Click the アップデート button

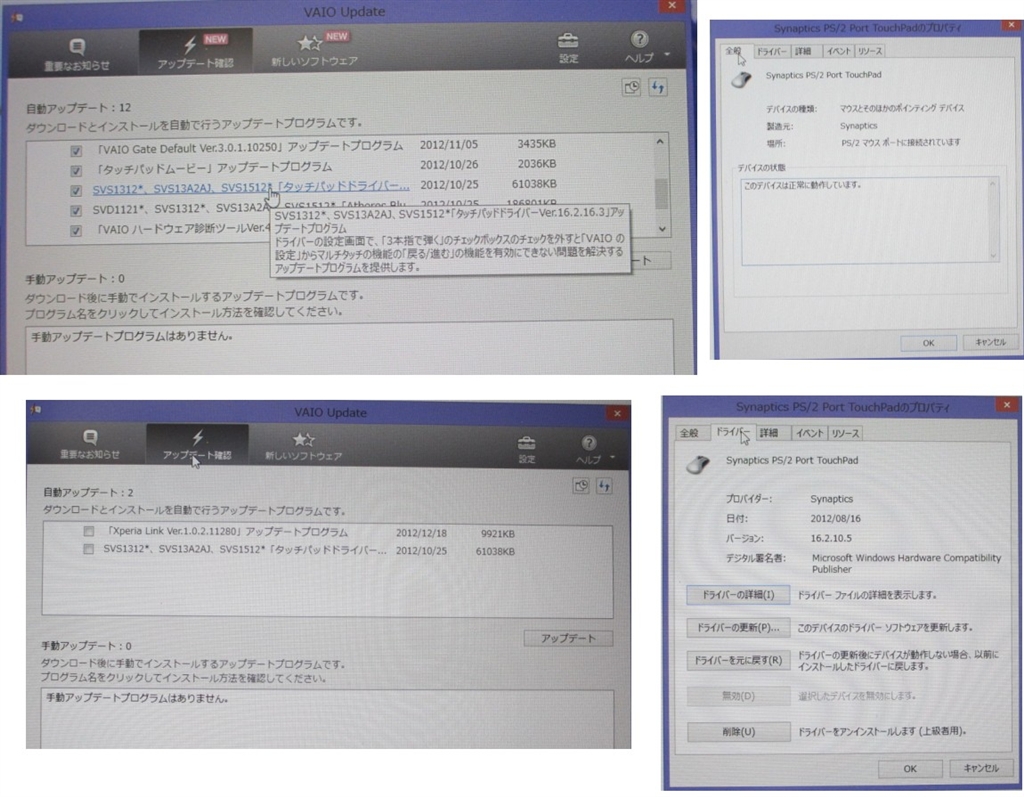568,638
